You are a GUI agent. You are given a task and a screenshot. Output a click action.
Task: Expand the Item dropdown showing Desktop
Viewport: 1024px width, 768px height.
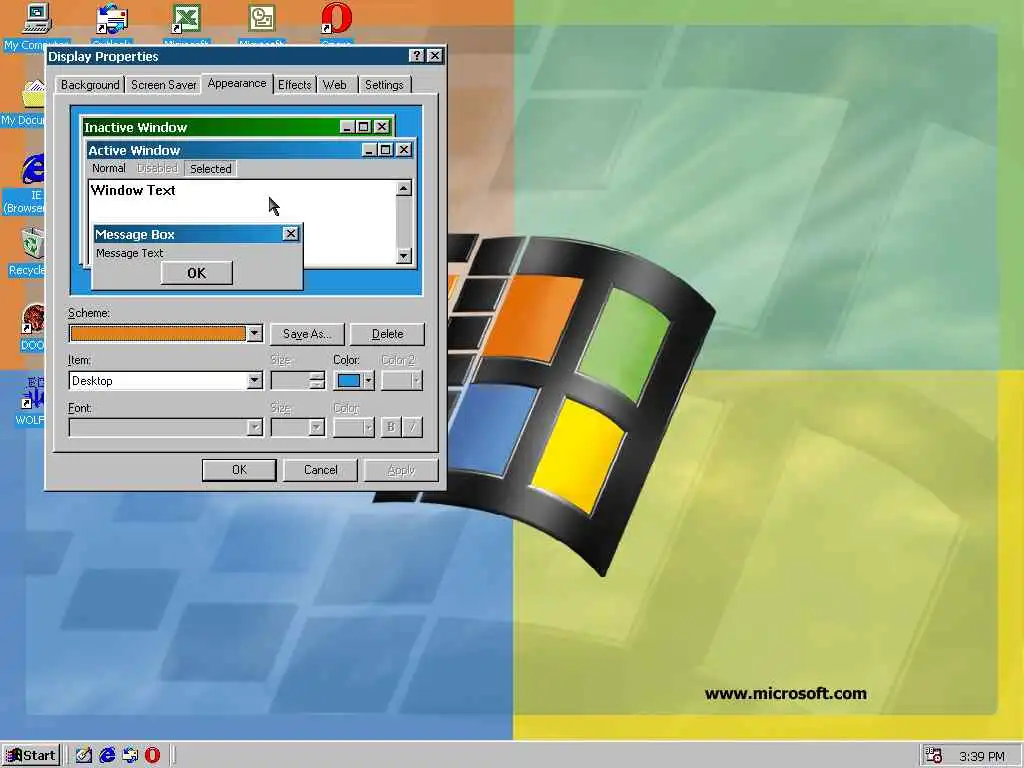254,381
